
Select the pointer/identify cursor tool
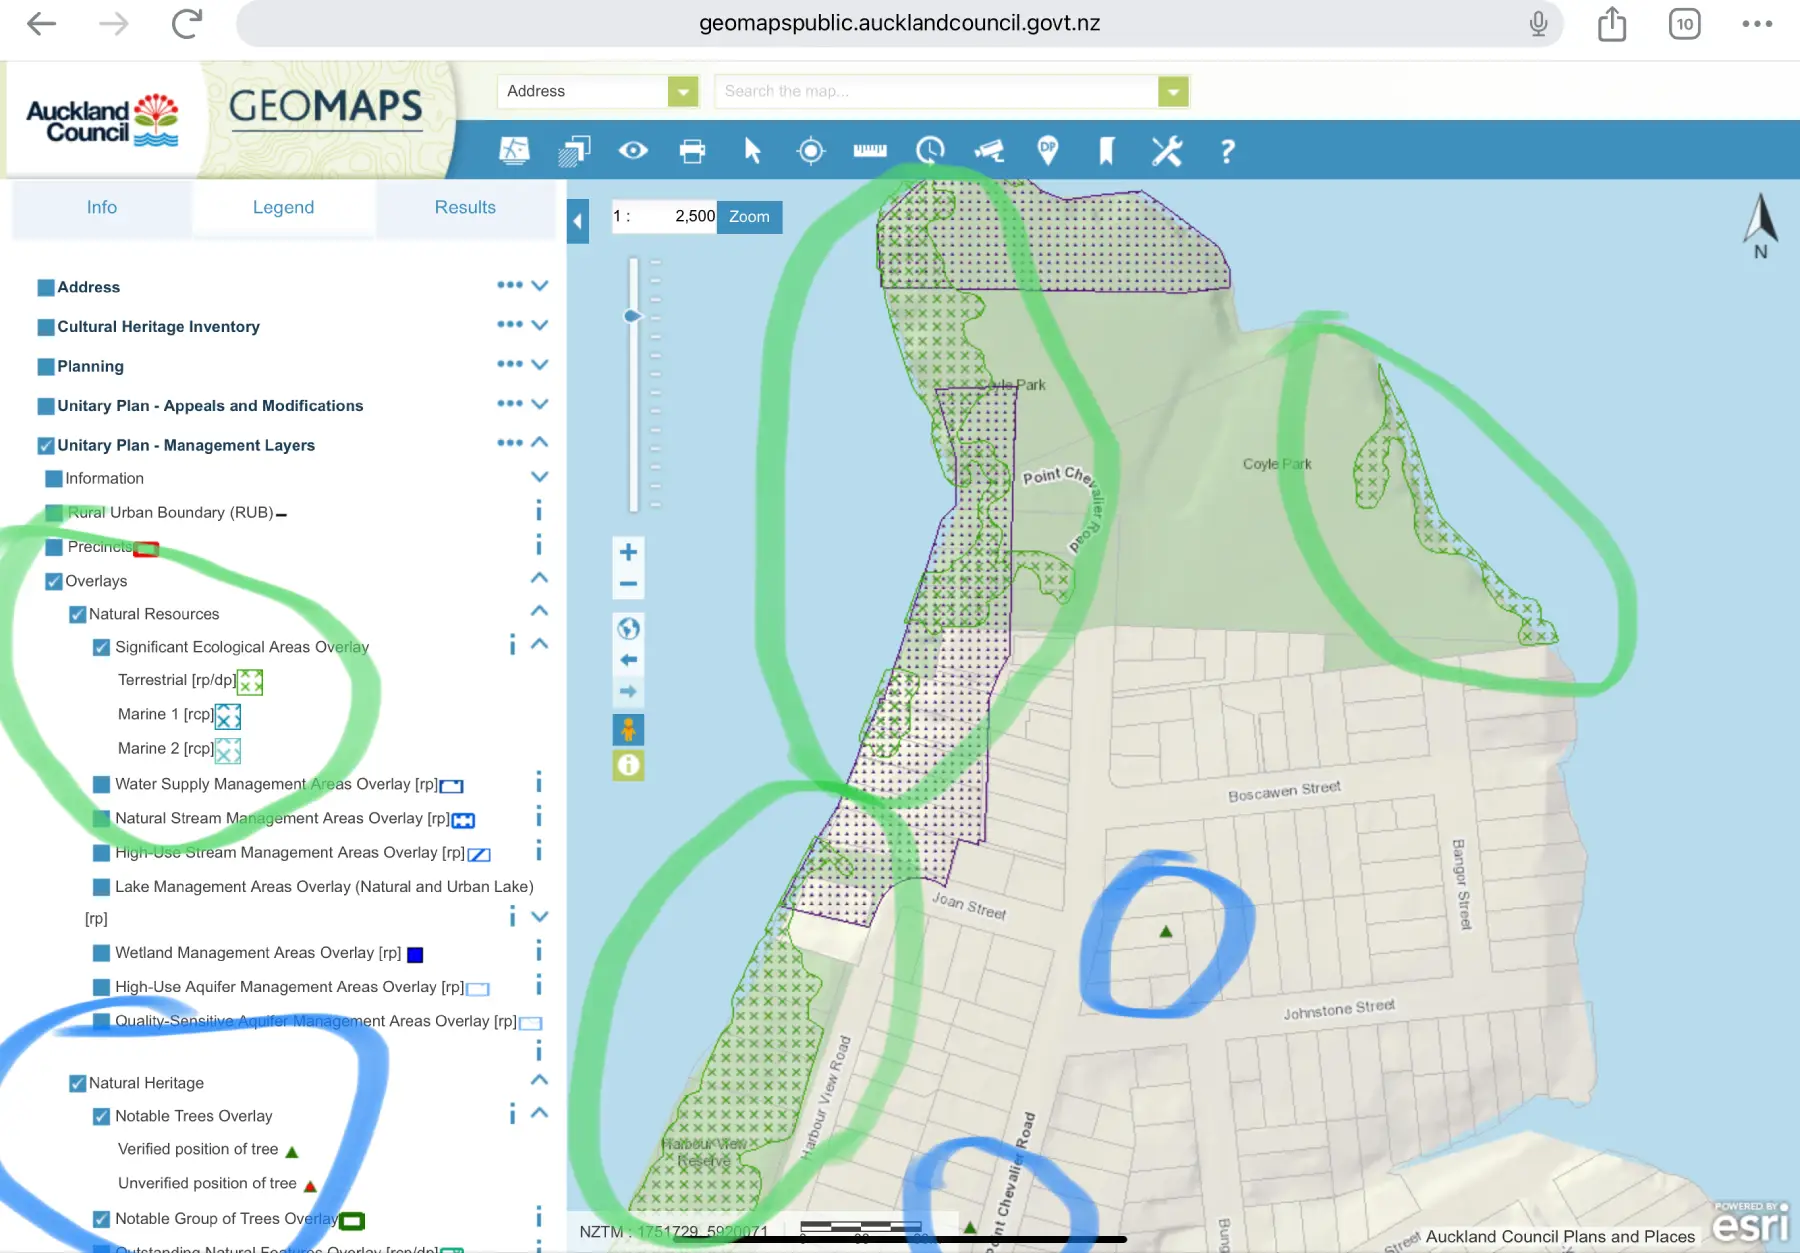[x=753, y=151]
